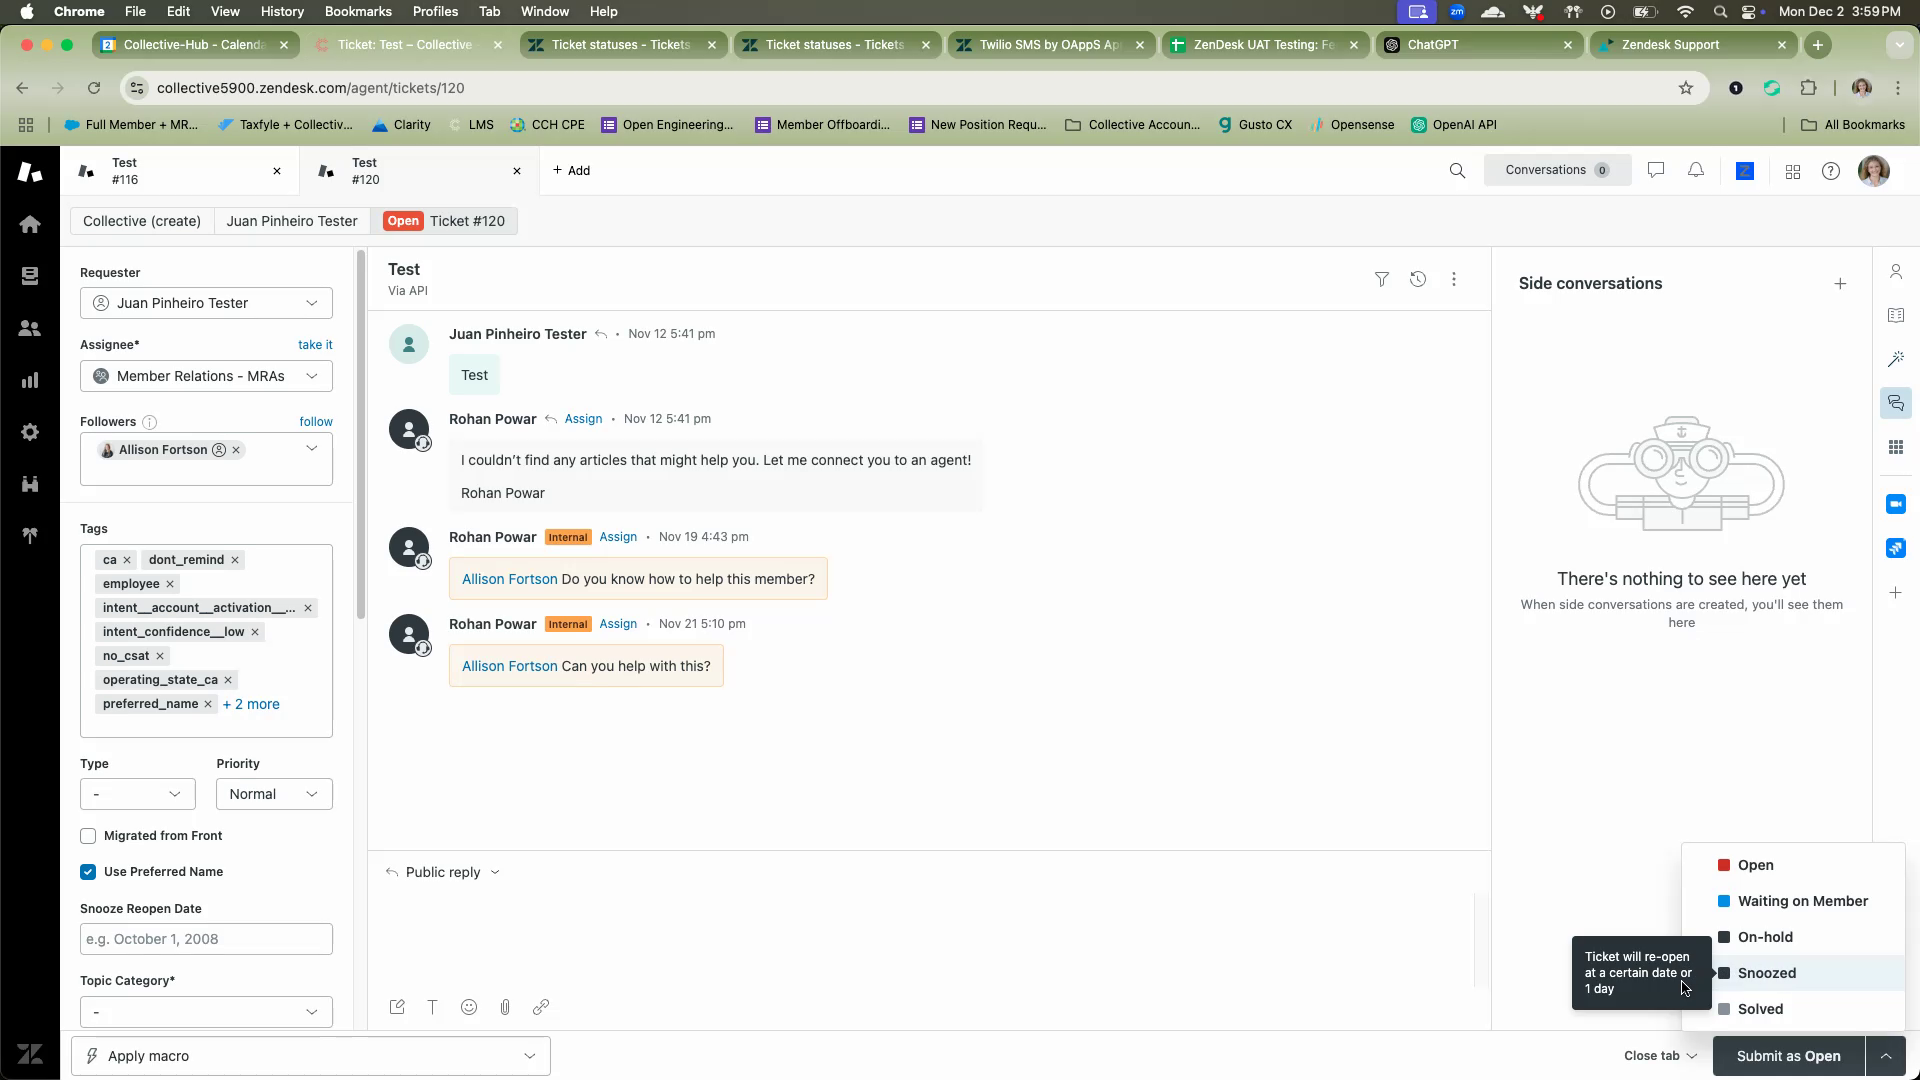Uncheck Use Preferred Name checkbox
Viewport: 1920px width, 1080px height.
tap(88, 872)
